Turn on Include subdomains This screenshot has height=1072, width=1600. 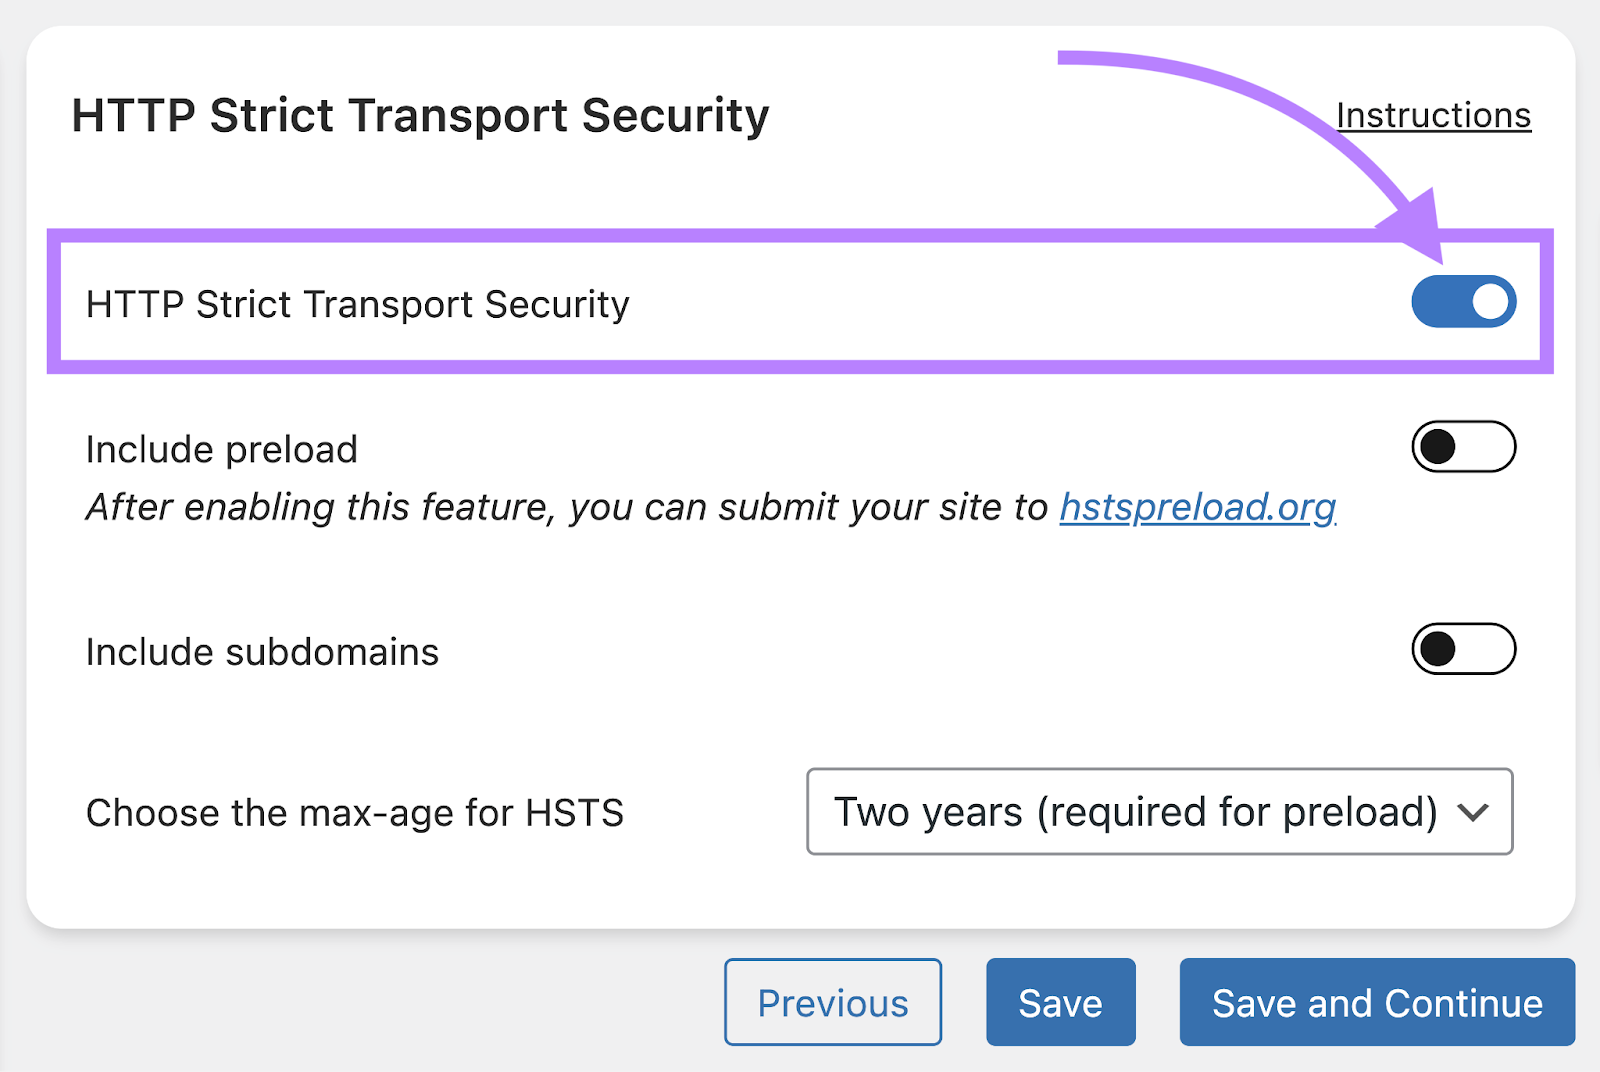pyautogui.click(x=1462, y=650)
